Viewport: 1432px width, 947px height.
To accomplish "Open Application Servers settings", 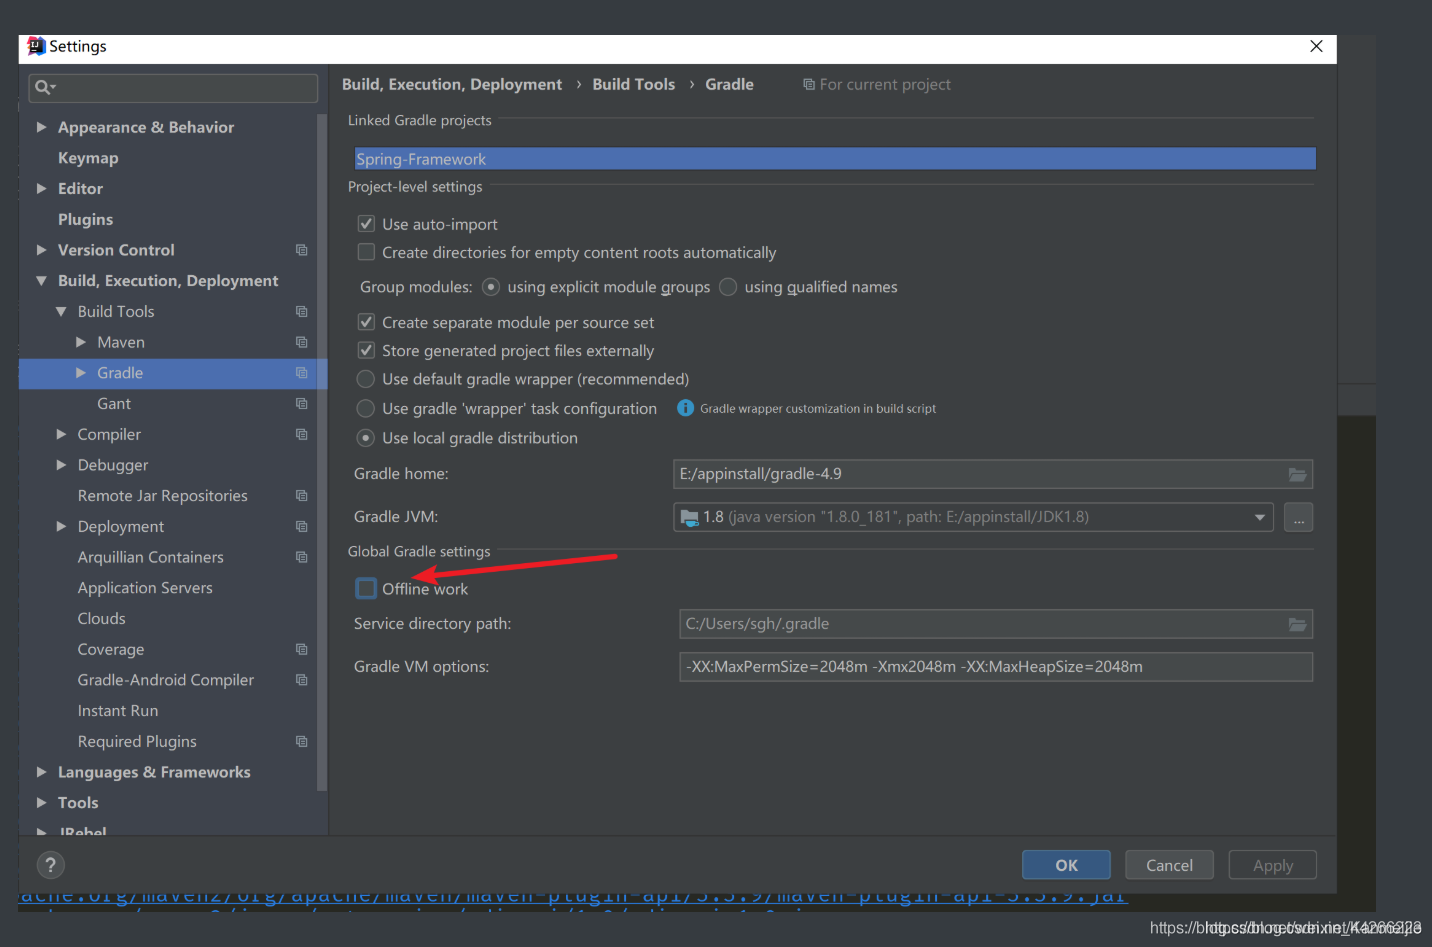I will [x=145, y=588].
